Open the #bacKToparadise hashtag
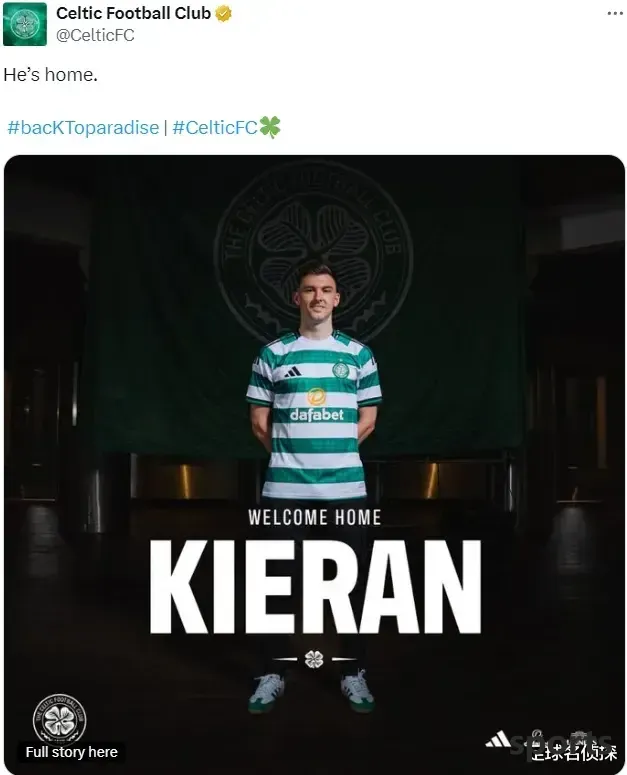Viewport: 627px width, 775px height. [x=83, y=128]
